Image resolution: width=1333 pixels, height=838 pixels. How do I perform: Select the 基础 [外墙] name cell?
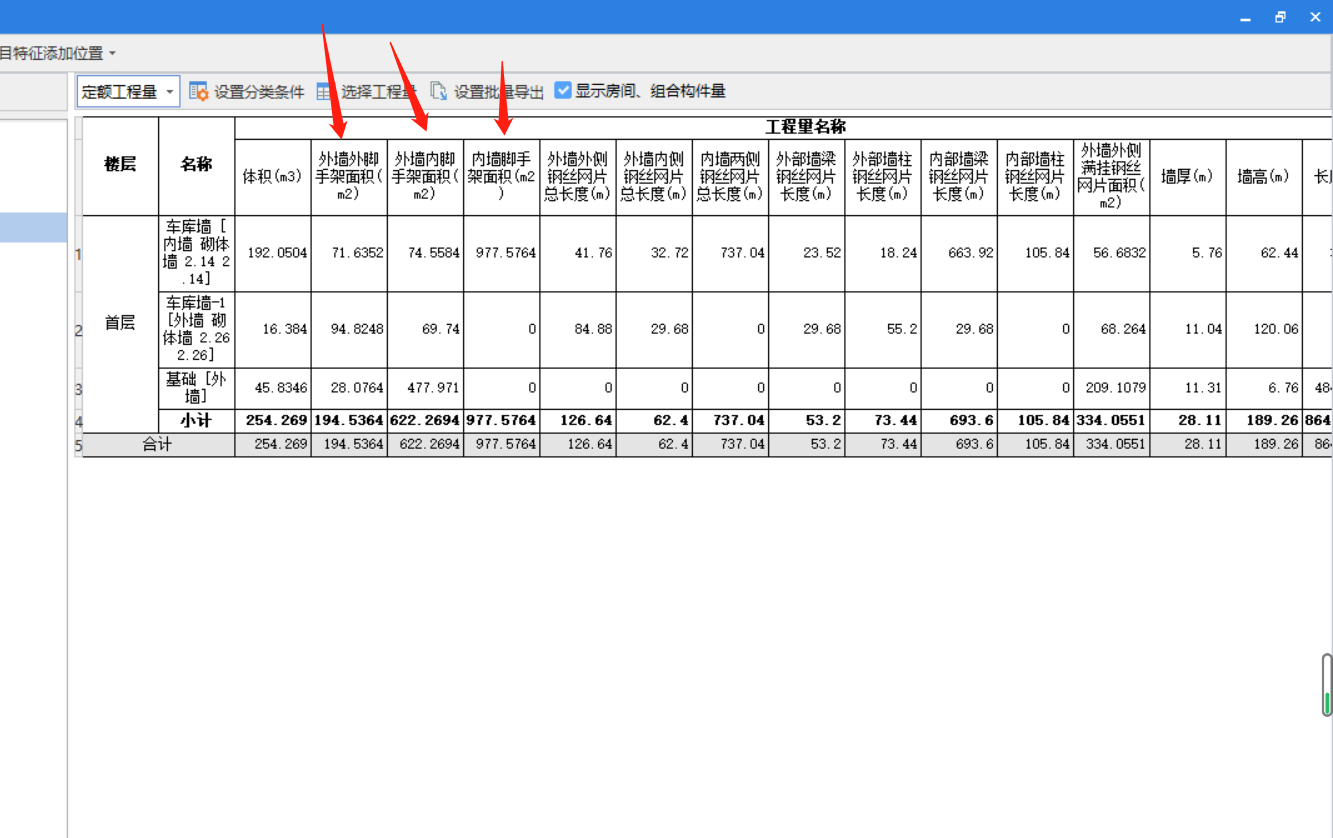[x=197, y=388]
